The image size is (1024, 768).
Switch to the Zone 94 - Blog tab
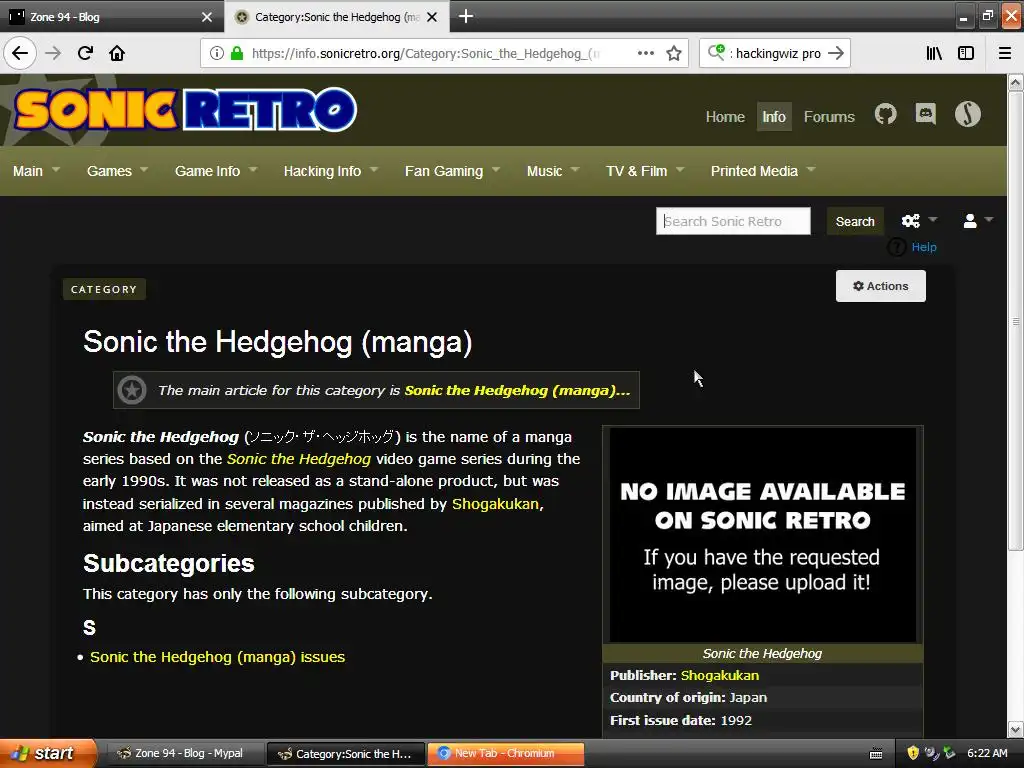(111, 17)
